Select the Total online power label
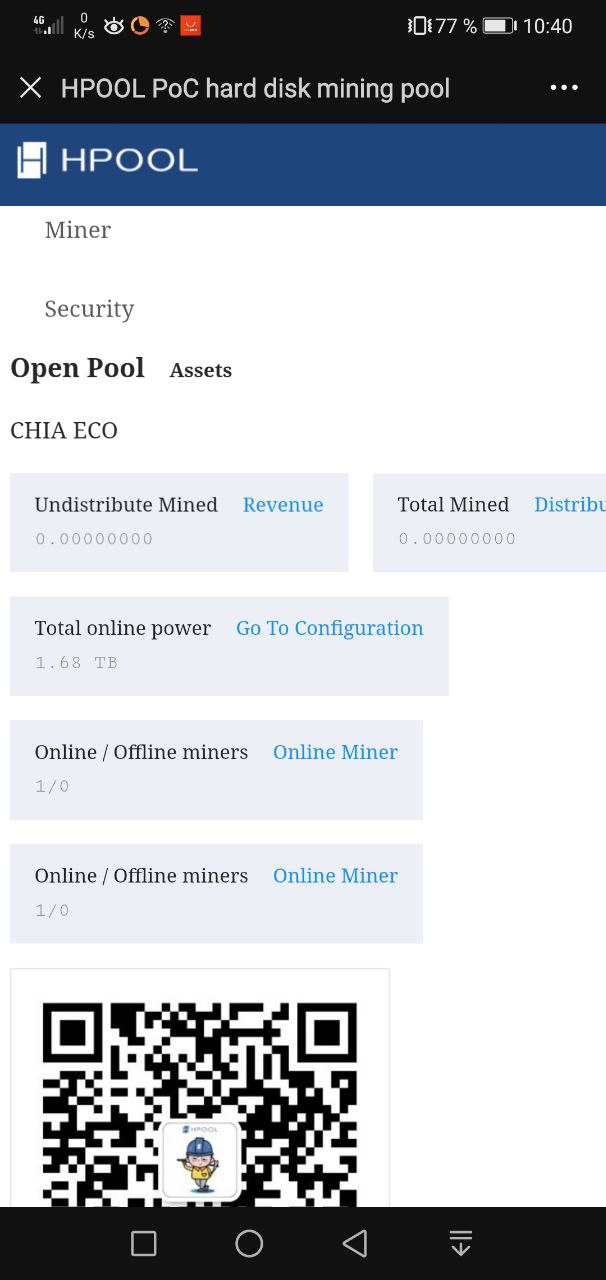The width and height of the screenshot is (606, 1280). click(123, 628)
